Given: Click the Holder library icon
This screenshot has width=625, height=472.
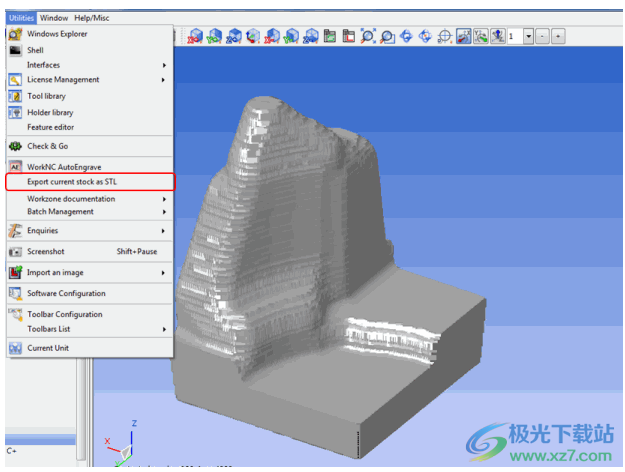Looking at the screenshot, I should pyautogui.click(x=15, y=112).
